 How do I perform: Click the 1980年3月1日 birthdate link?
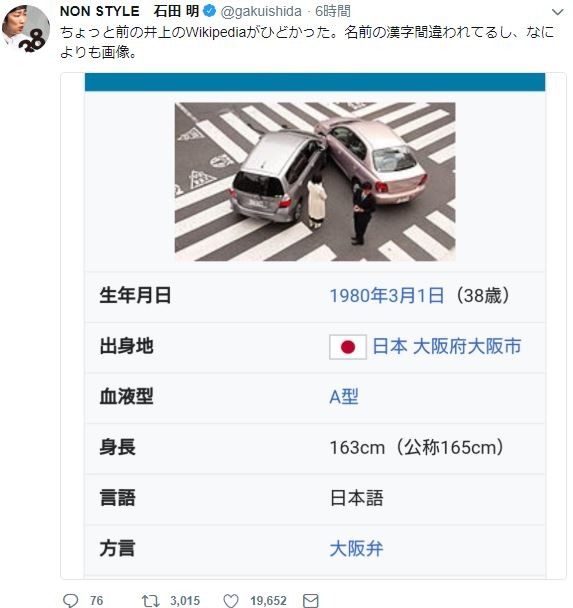(387, 296)
